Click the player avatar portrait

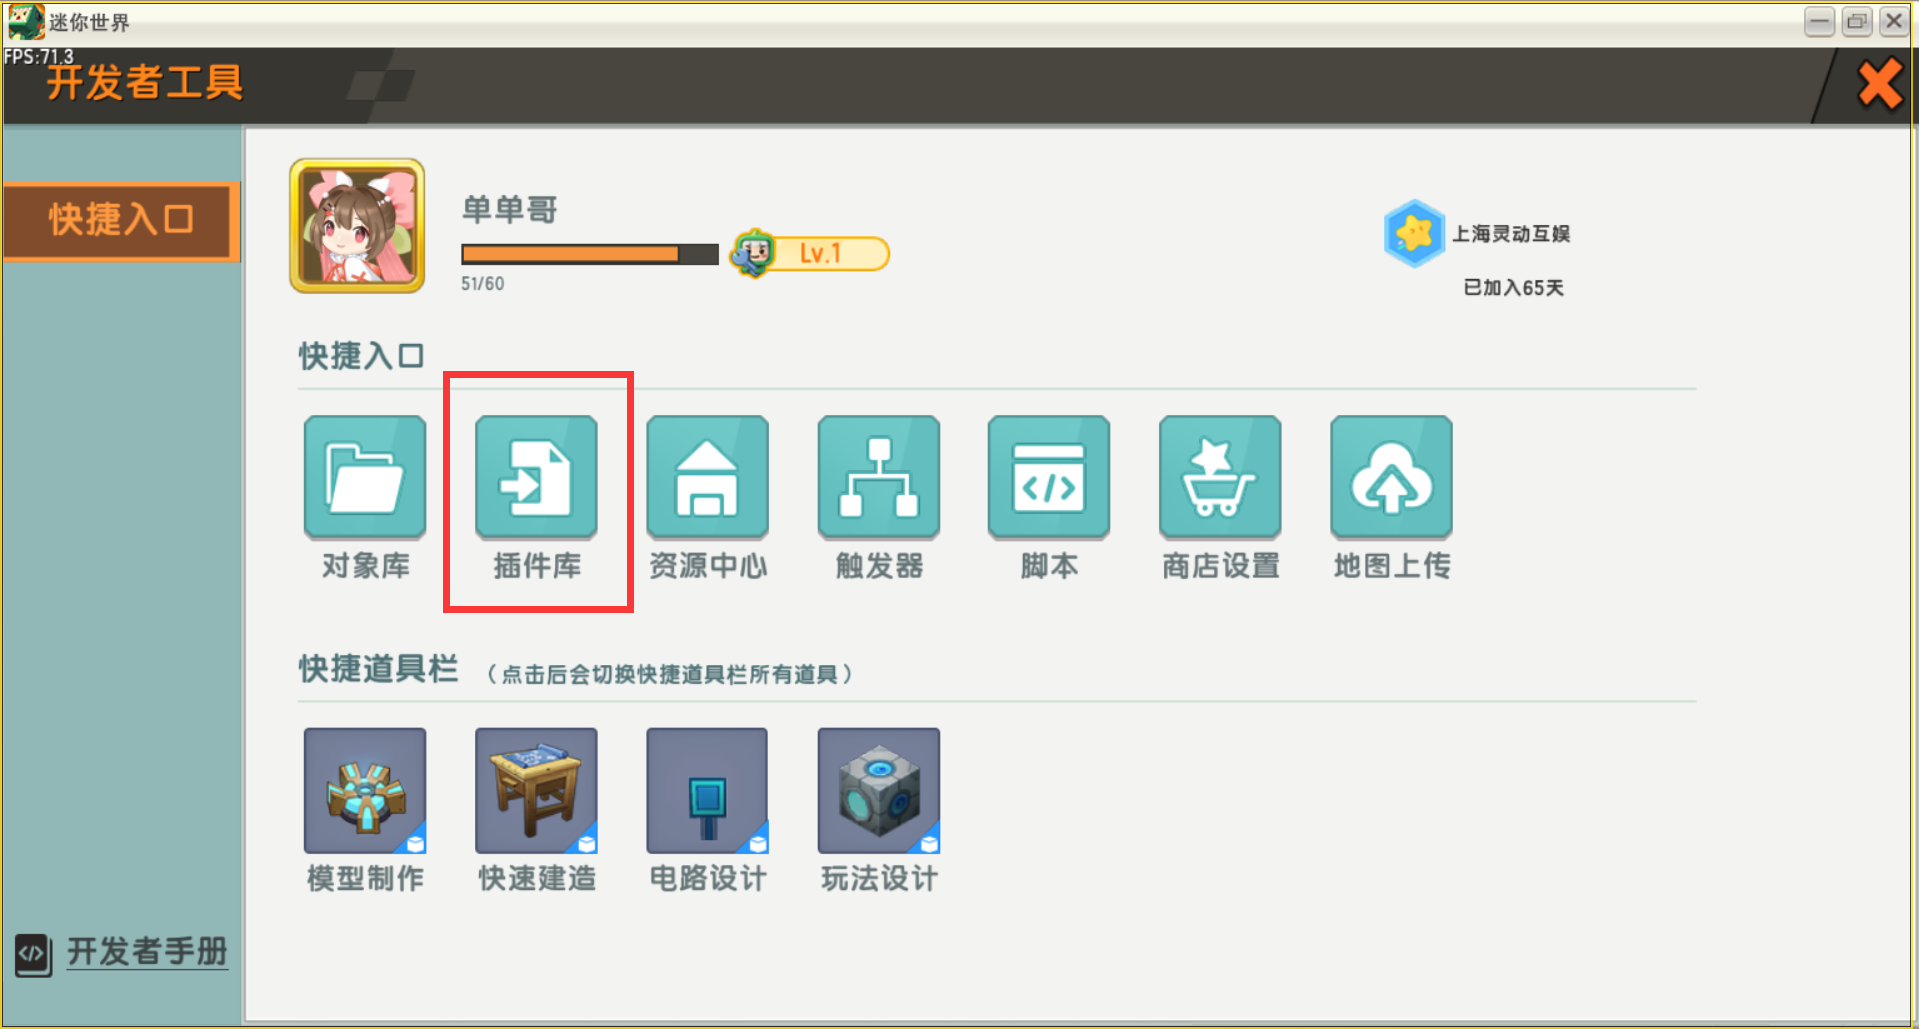[x=357, y=226]
